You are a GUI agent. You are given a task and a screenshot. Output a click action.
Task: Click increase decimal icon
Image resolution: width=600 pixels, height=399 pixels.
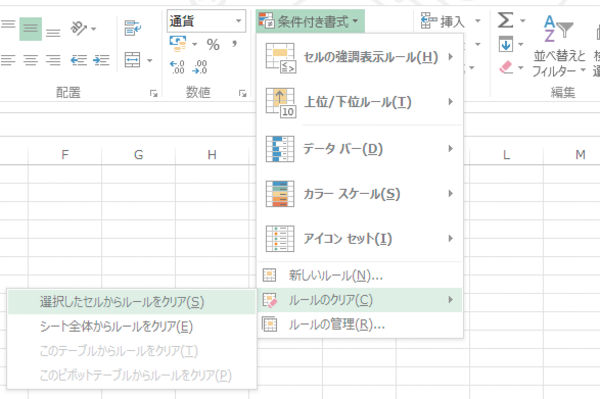[x=177, y=67]
